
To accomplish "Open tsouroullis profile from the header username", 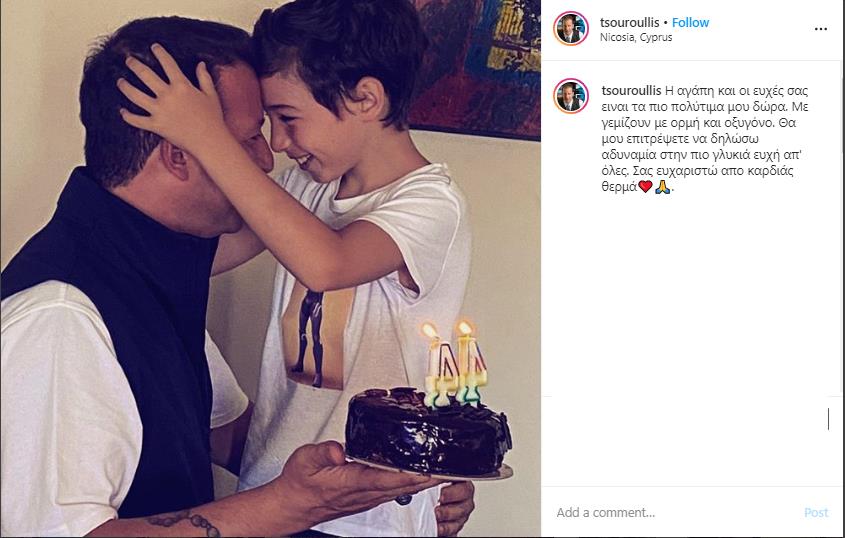I will 629,23.
